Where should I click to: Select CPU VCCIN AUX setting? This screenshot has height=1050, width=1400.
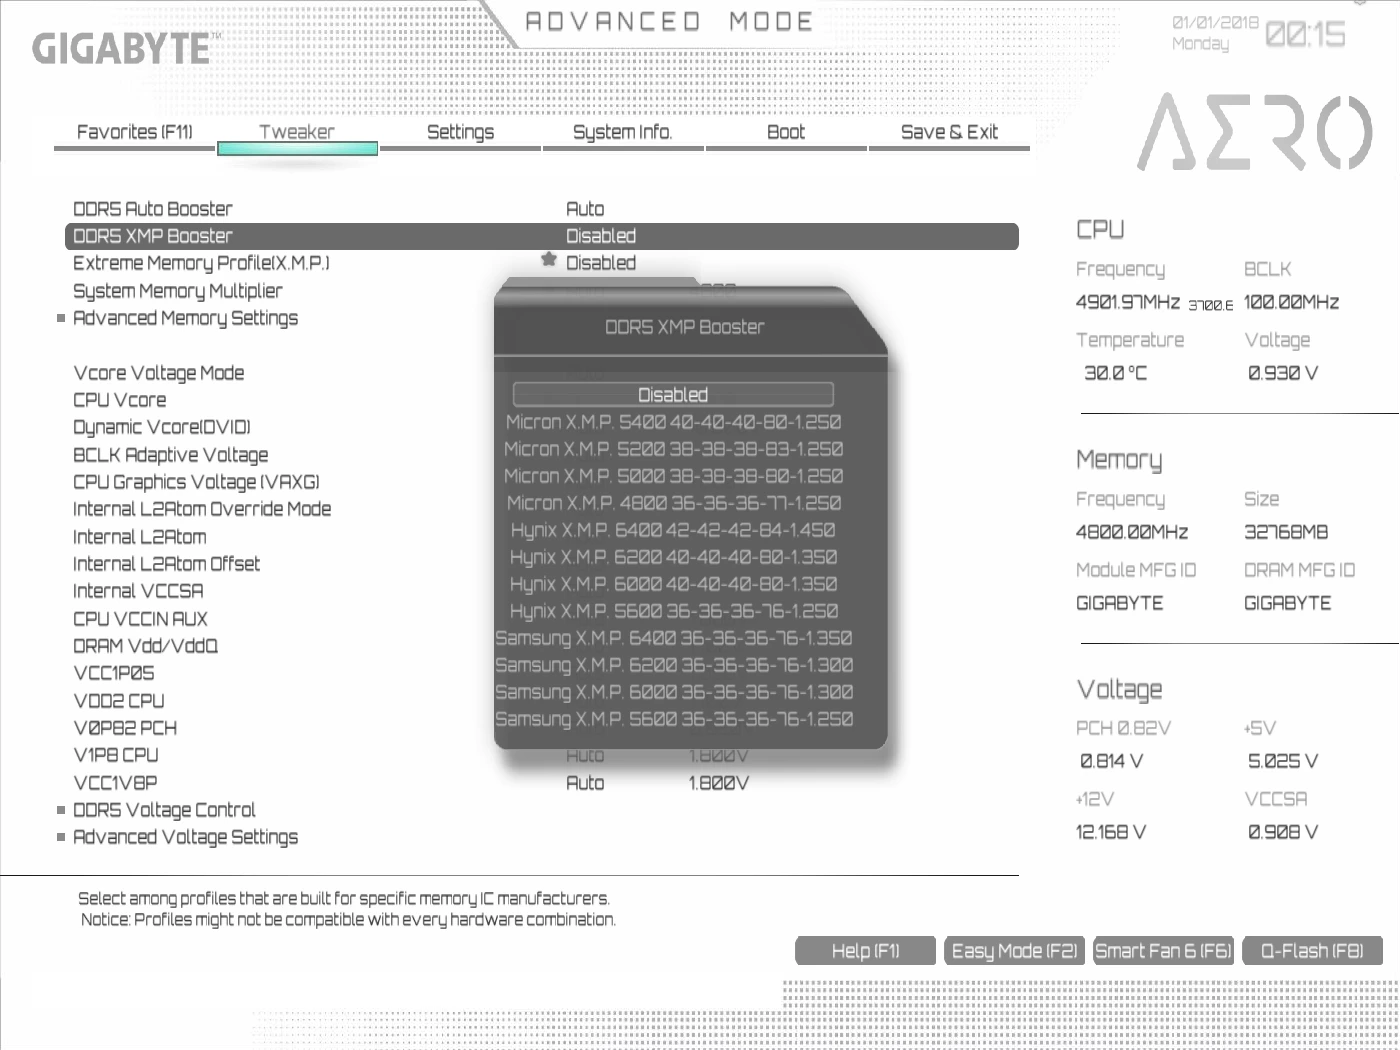(141, 619)
